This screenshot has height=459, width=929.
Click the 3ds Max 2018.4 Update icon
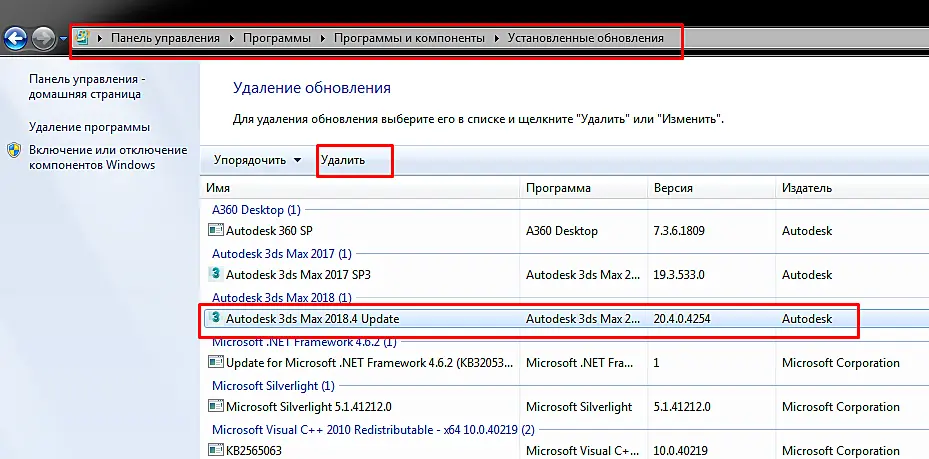(x=216, y=318)
